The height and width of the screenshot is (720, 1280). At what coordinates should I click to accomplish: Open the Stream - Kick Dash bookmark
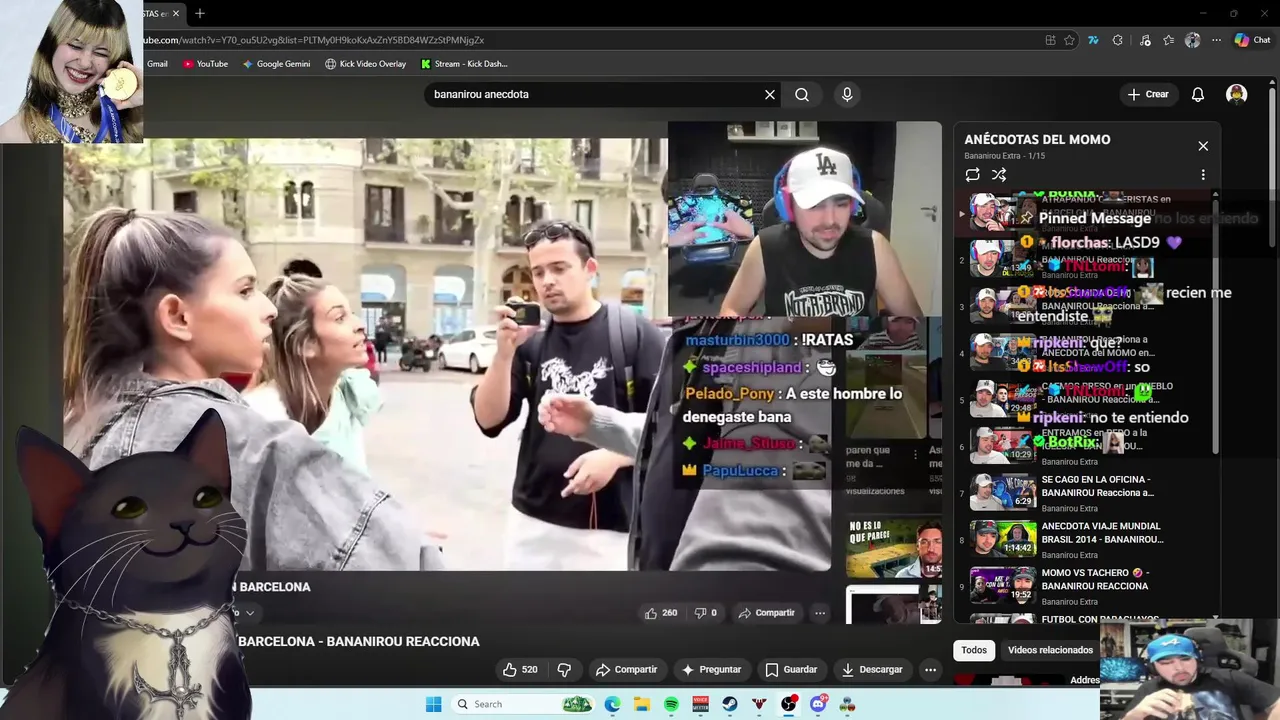click(x=464, y=63)
